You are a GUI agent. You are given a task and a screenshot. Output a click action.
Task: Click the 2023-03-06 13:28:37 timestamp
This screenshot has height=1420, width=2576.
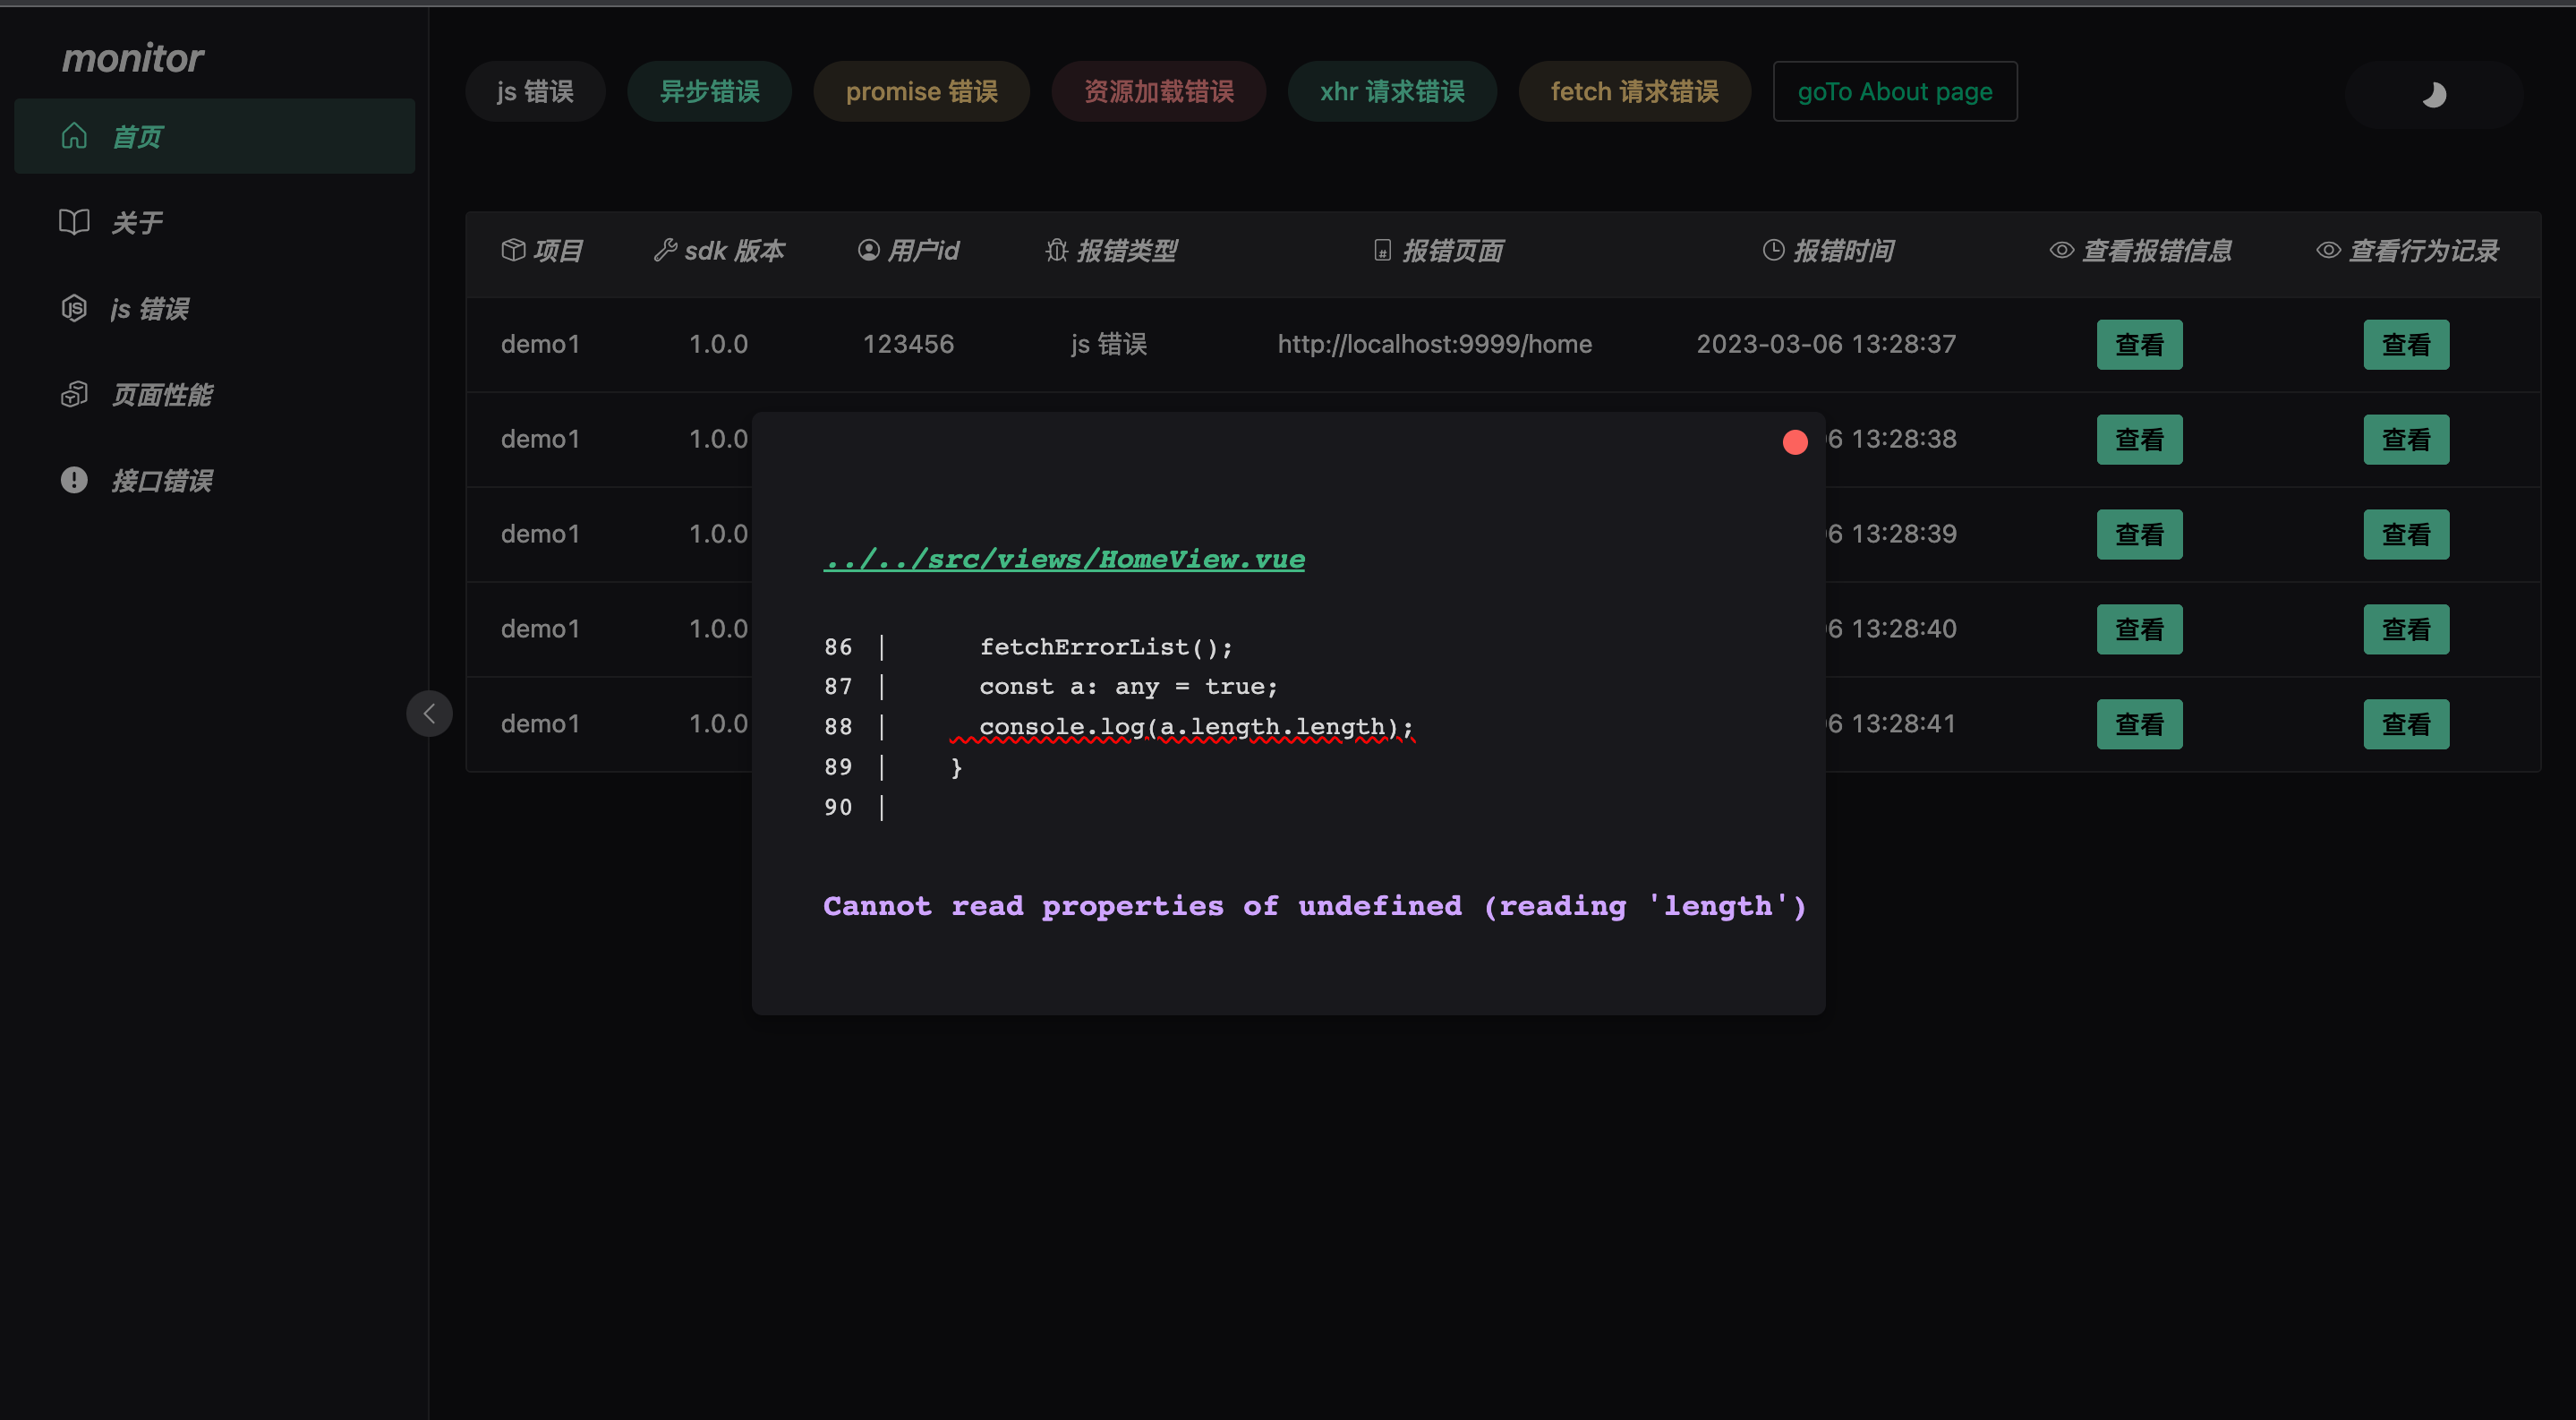[x=1826, y=344]
